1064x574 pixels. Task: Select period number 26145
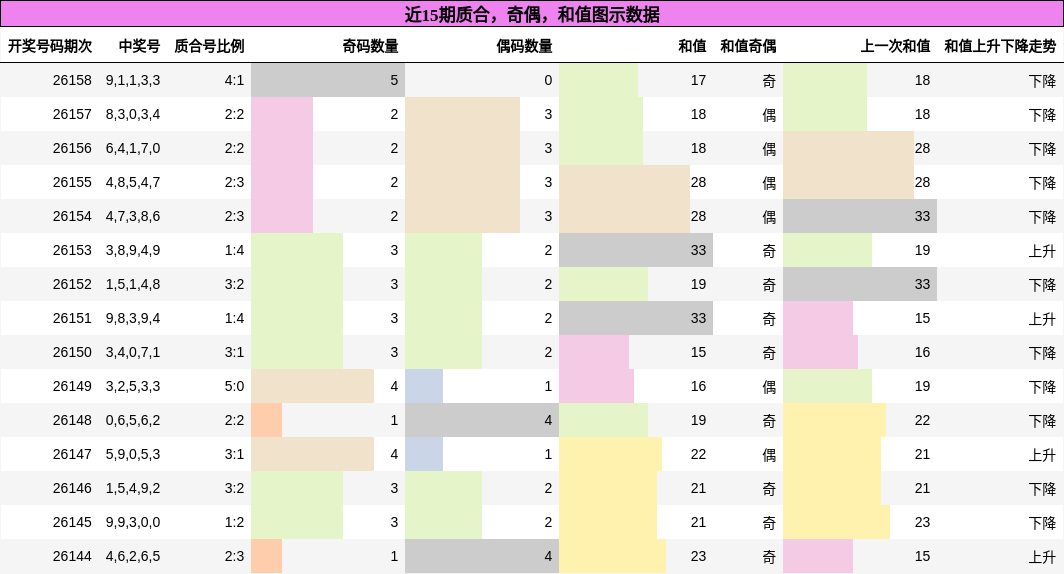(x=72, y=522)
